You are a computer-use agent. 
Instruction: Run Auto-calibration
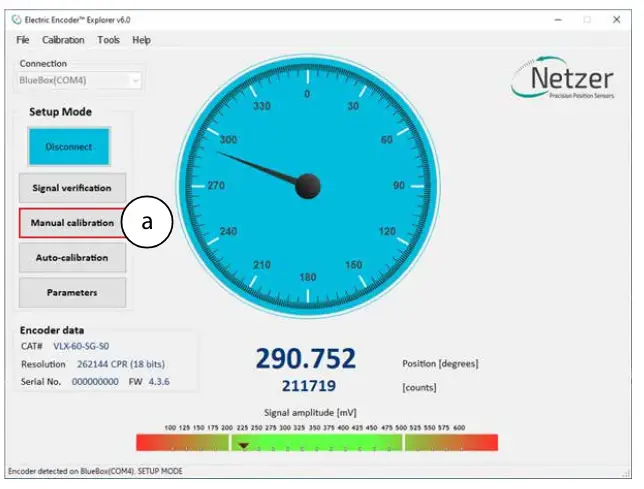click(x=72, y=258)
